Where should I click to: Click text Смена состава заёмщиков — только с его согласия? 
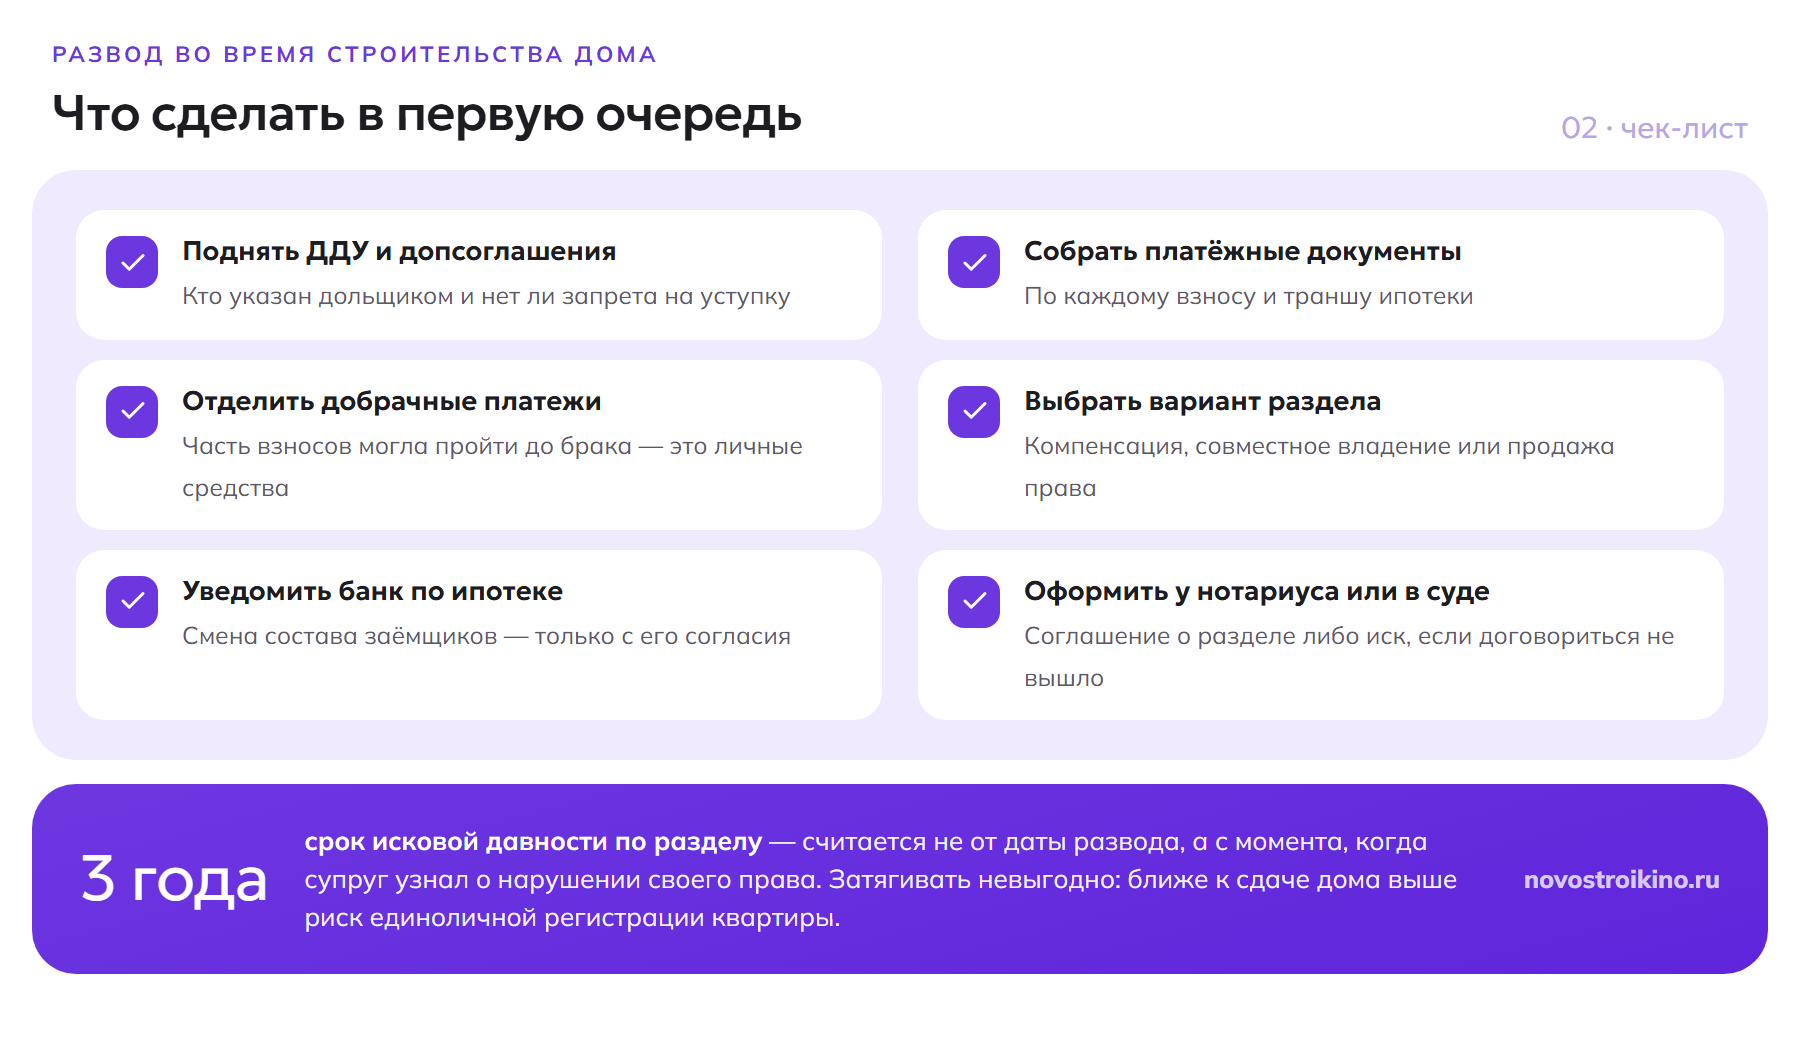tap(486, 637)
